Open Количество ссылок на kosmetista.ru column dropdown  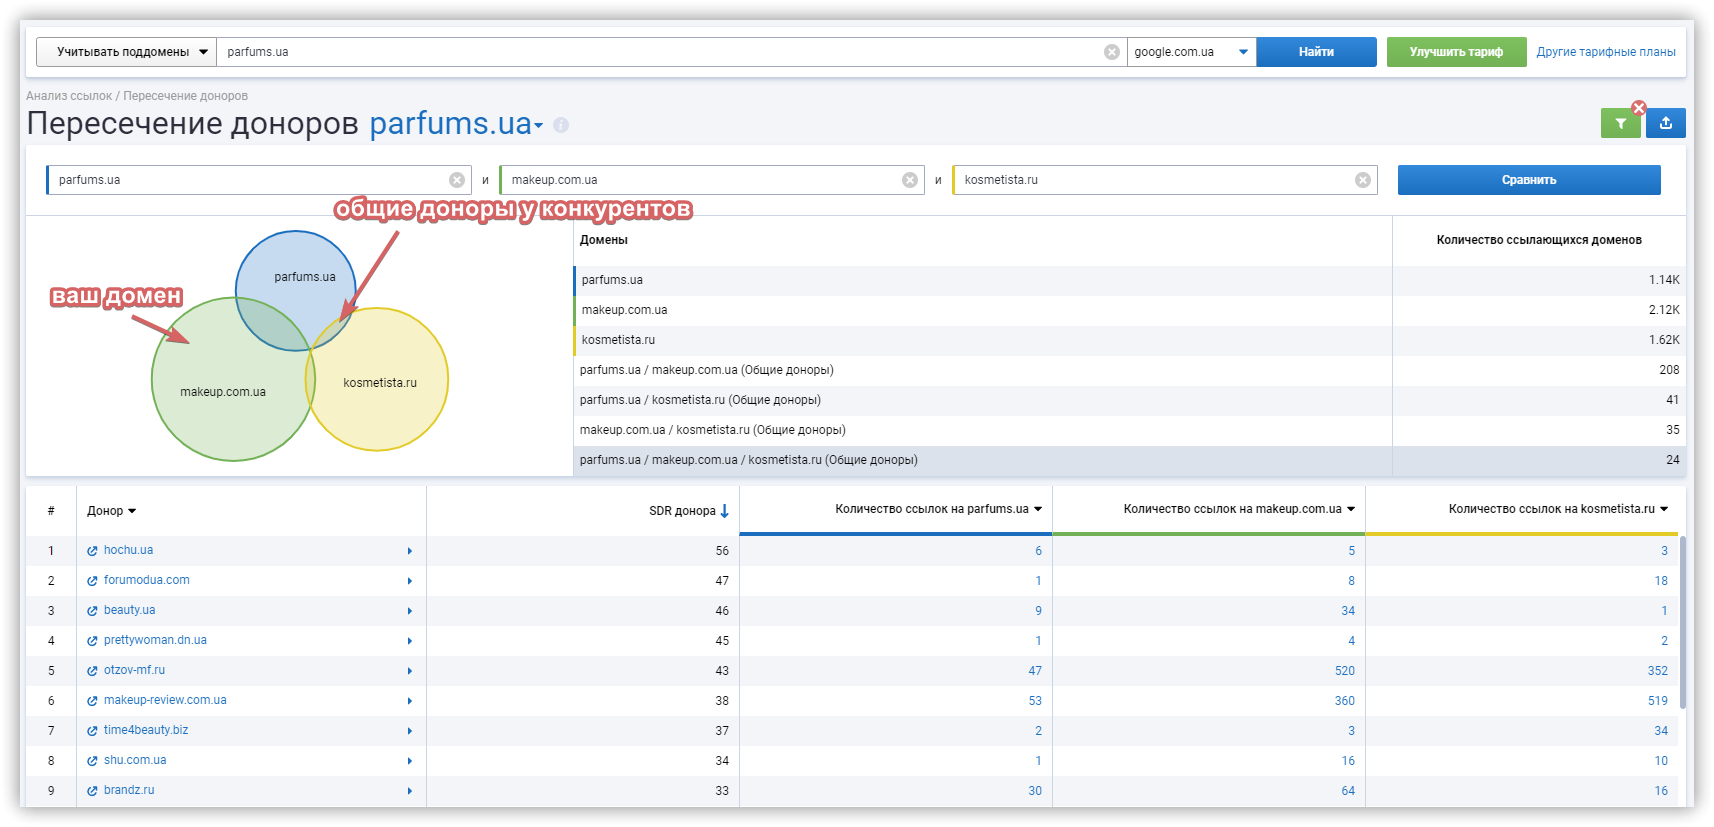[1664, 509]
